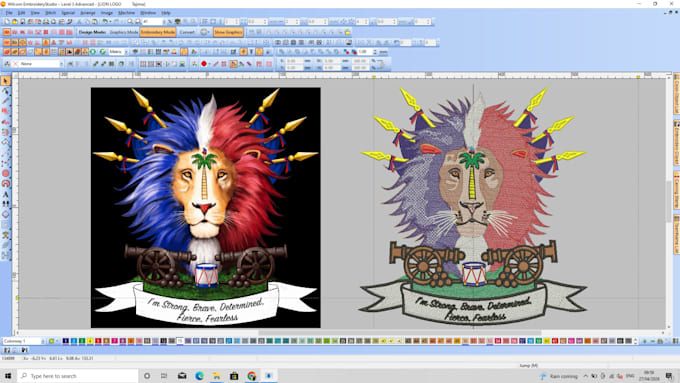
Task: Open the Edit menu
Action: pyautogui.click(x=21, y=13)
